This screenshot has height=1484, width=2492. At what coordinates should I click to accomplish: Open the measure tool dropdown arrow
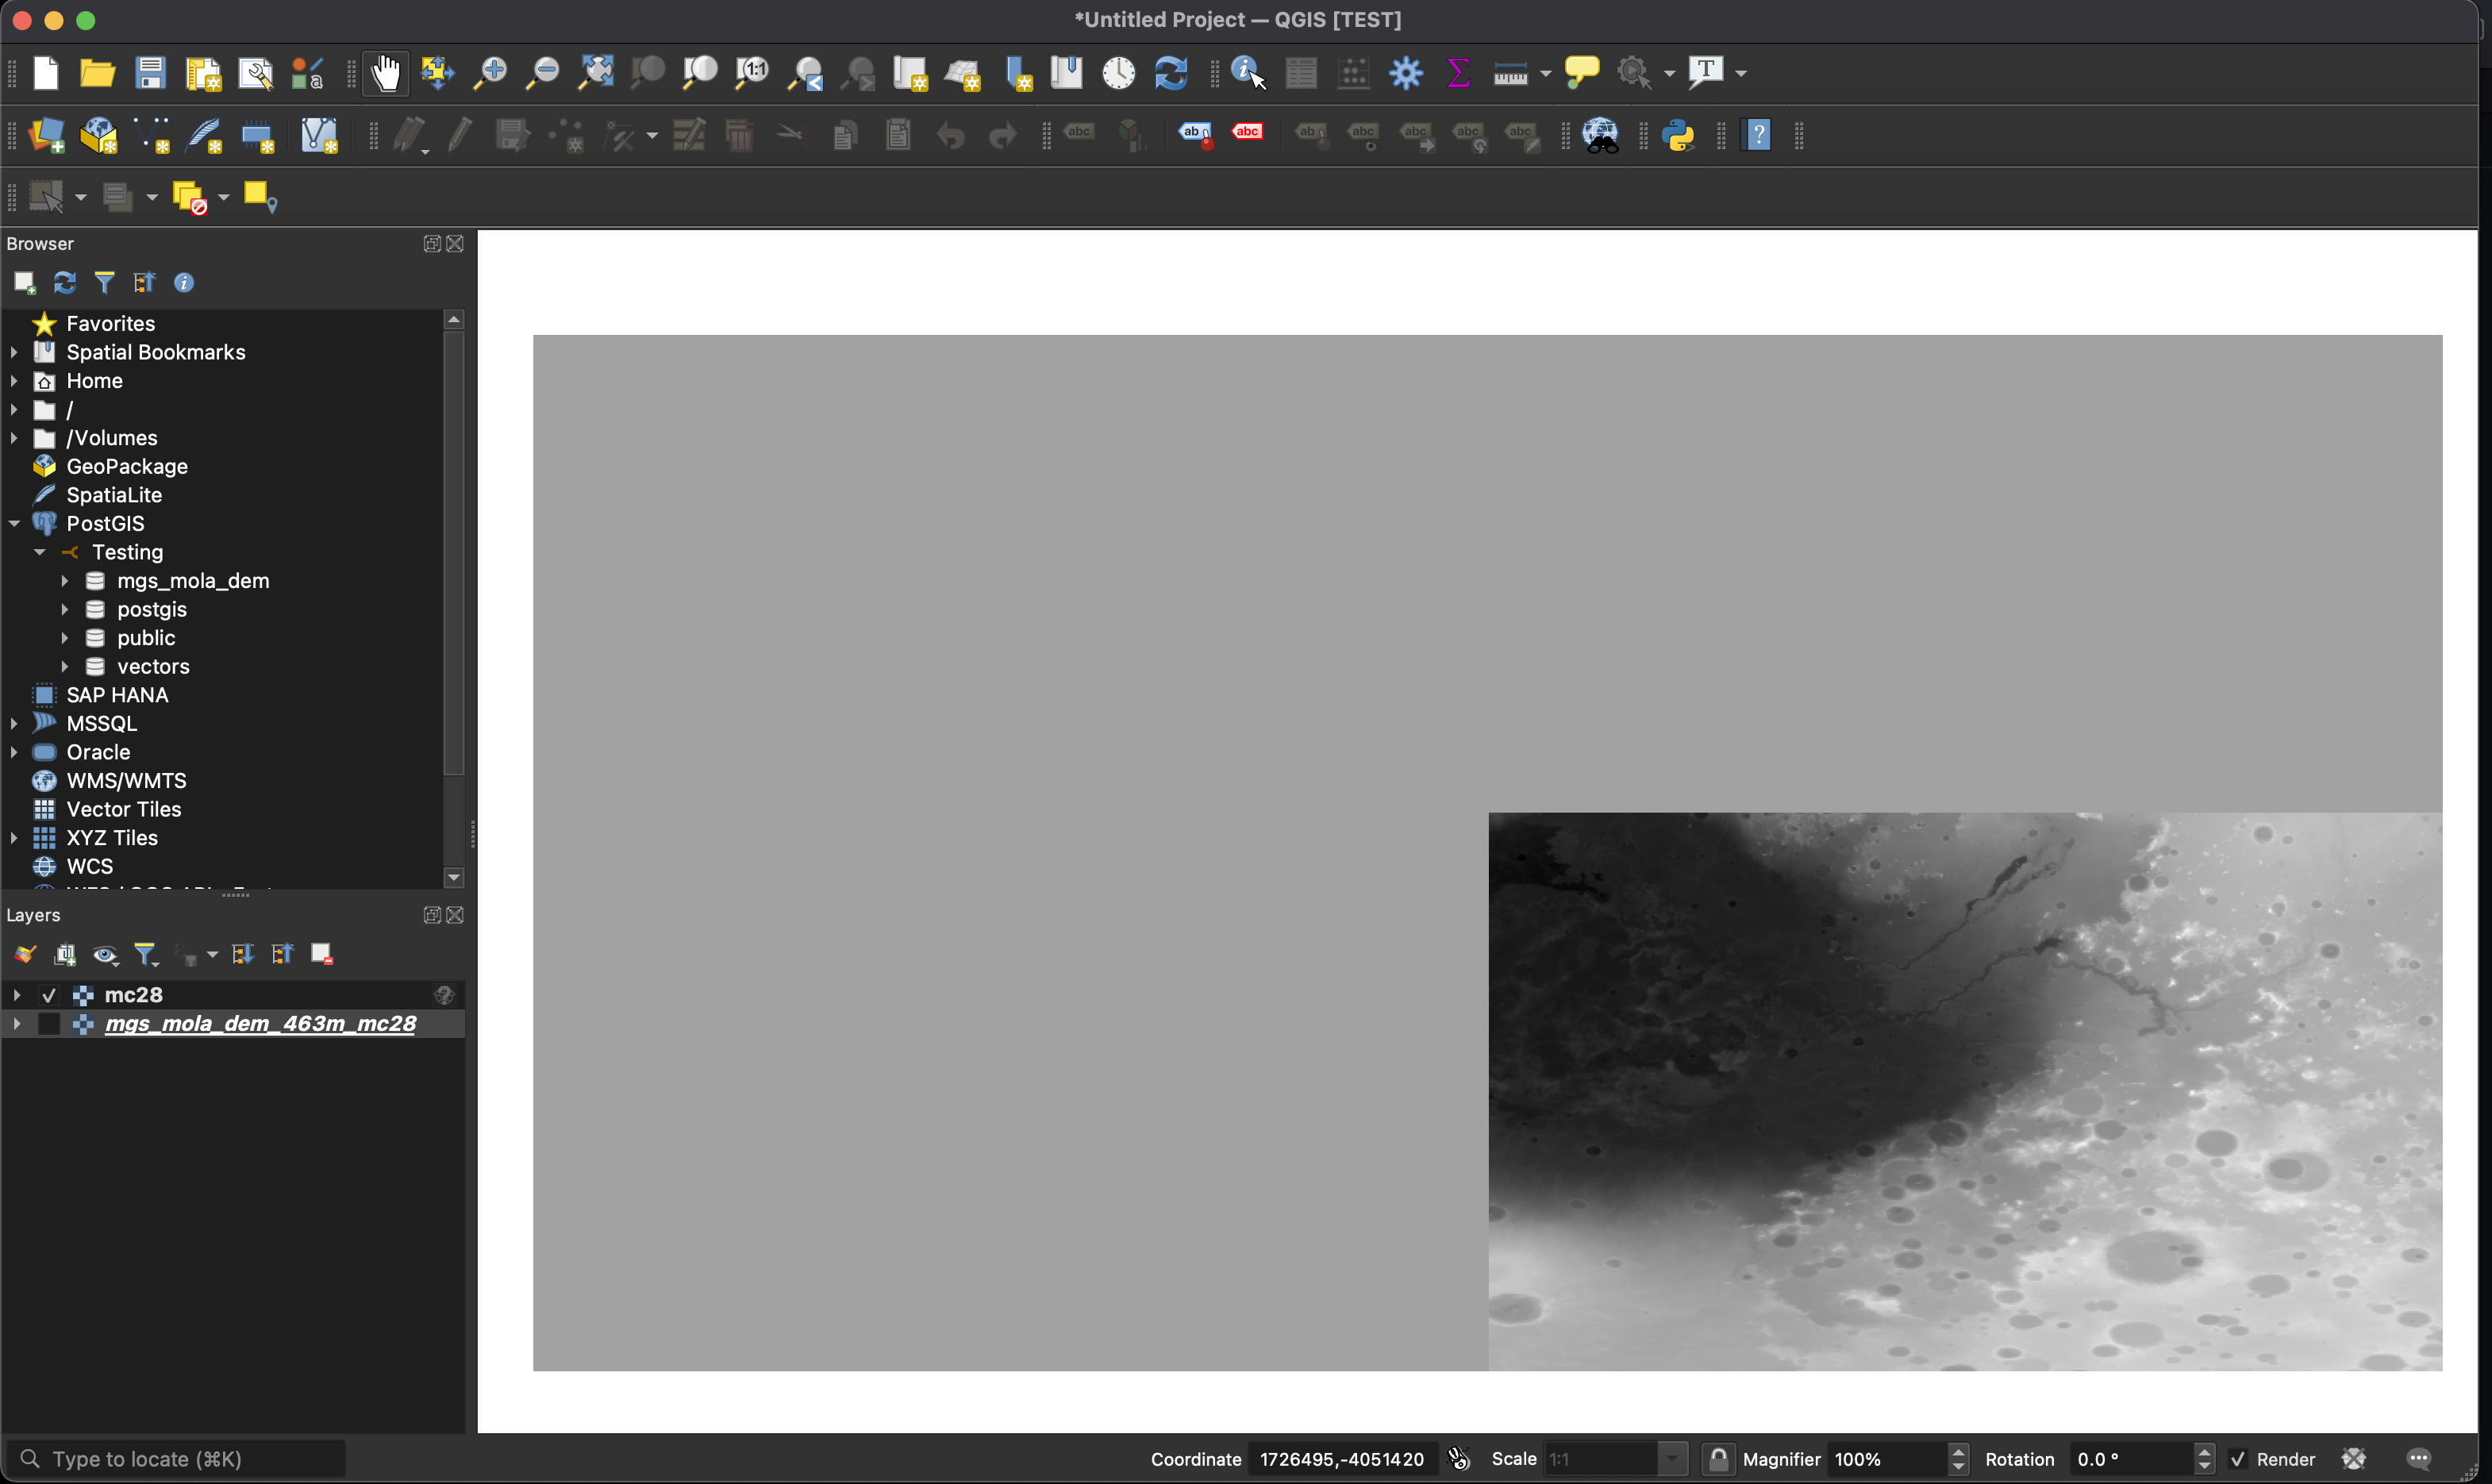coord(1546,73)
